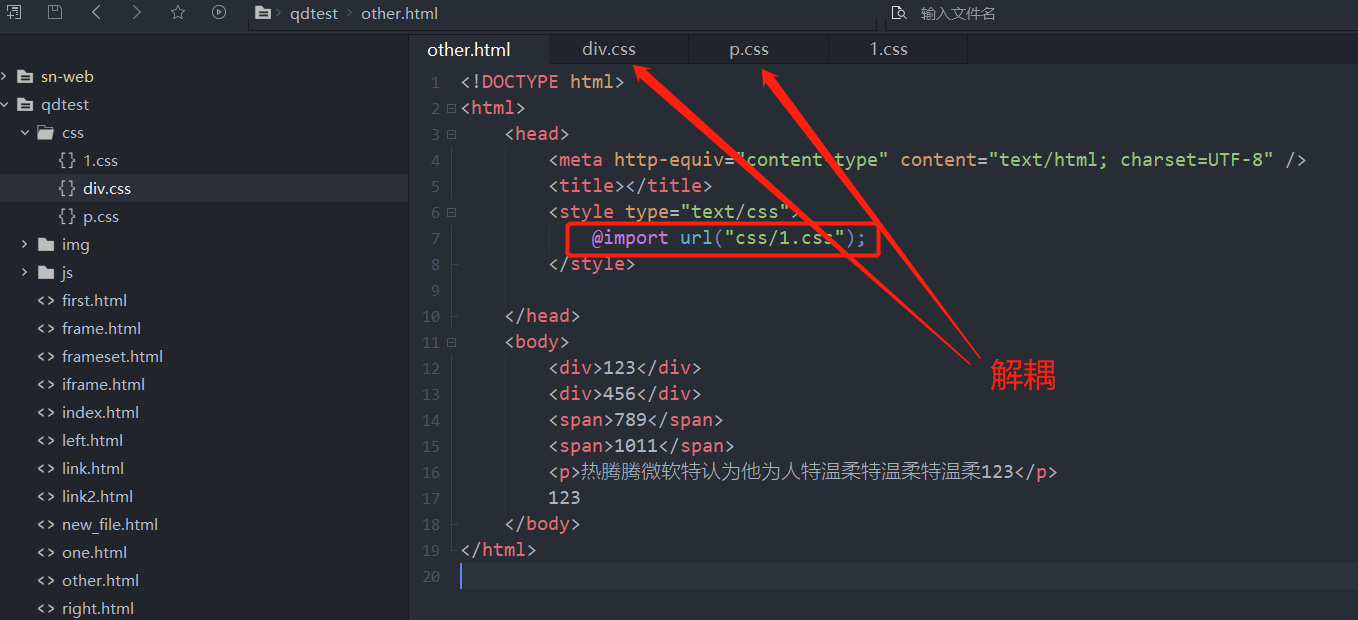Go back with the left arrow icon
Image resolution: width=1358 pixels, height=620 pixels.
(x=96, y=13)
